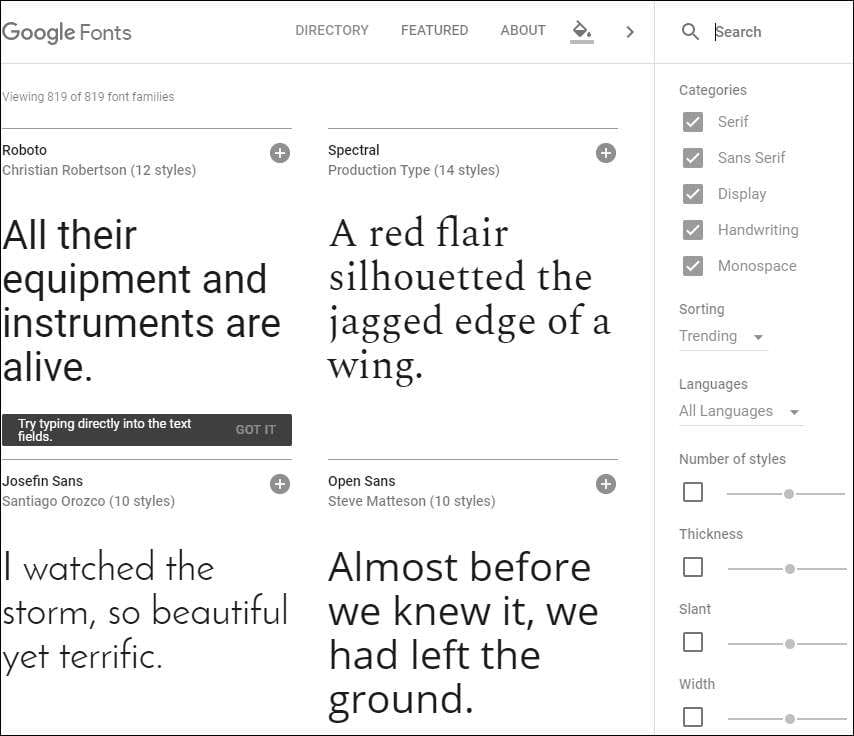Open the Roboto font name link
Viewport: 854px width, 736px height.
pyautogui.click(x=25, y=150)
